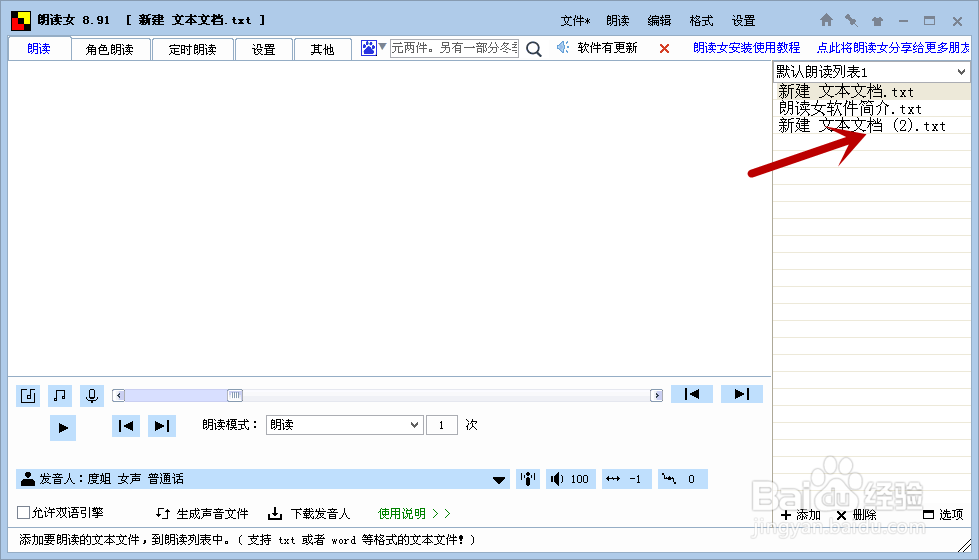Click the repeat count field
The image size is (979, 560).
pos(441,425)
